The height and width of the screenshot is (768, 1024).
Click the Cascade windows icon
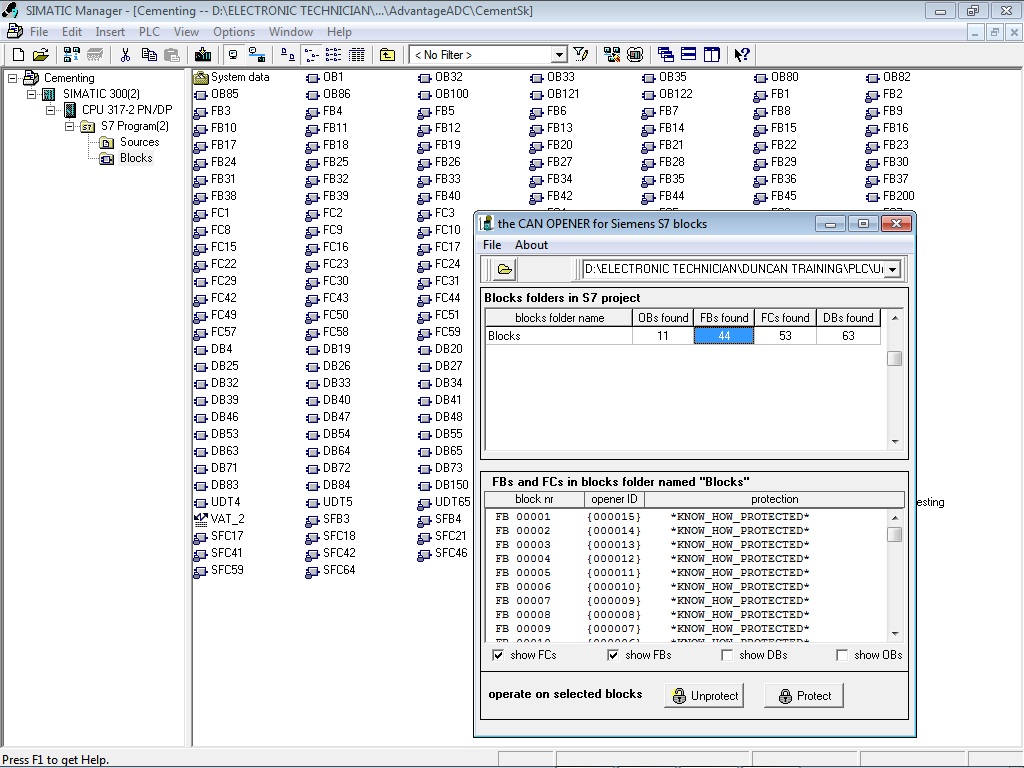[x=665, y=55]
